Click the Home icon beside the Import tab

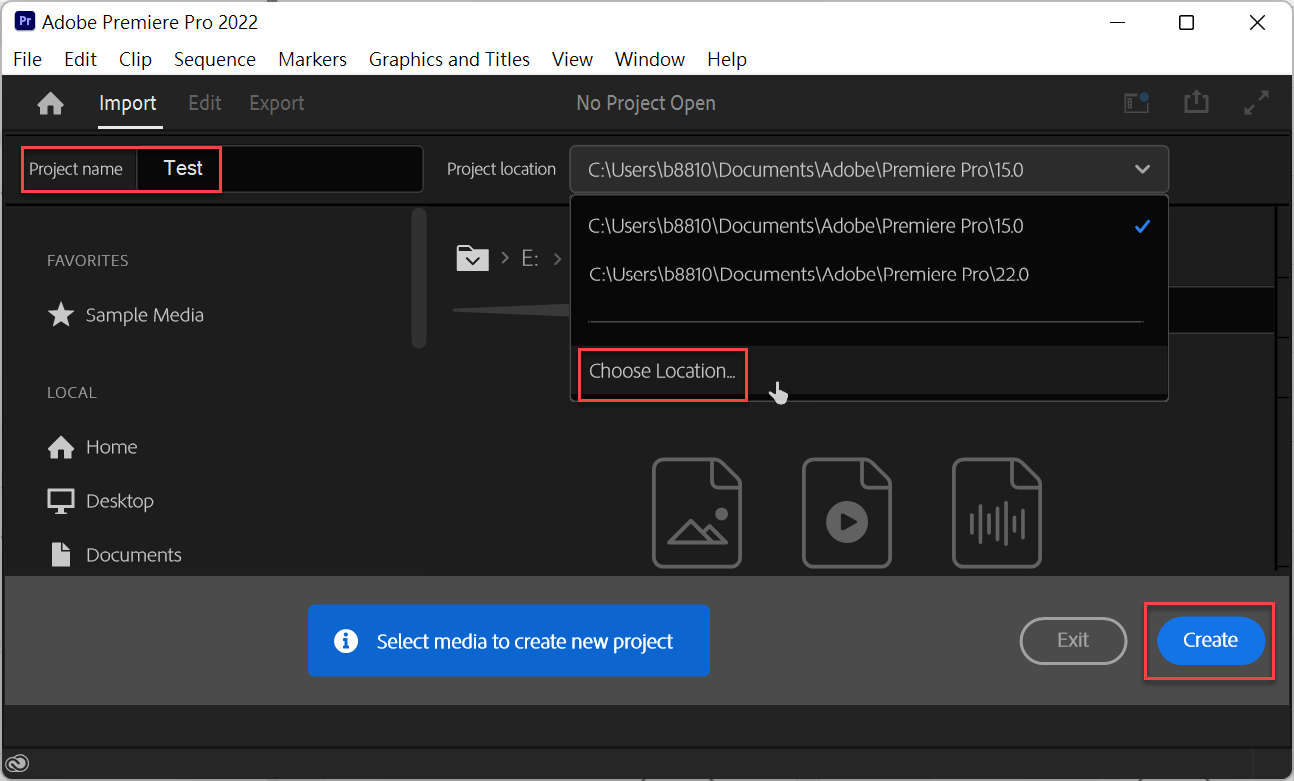pos(50,103)
